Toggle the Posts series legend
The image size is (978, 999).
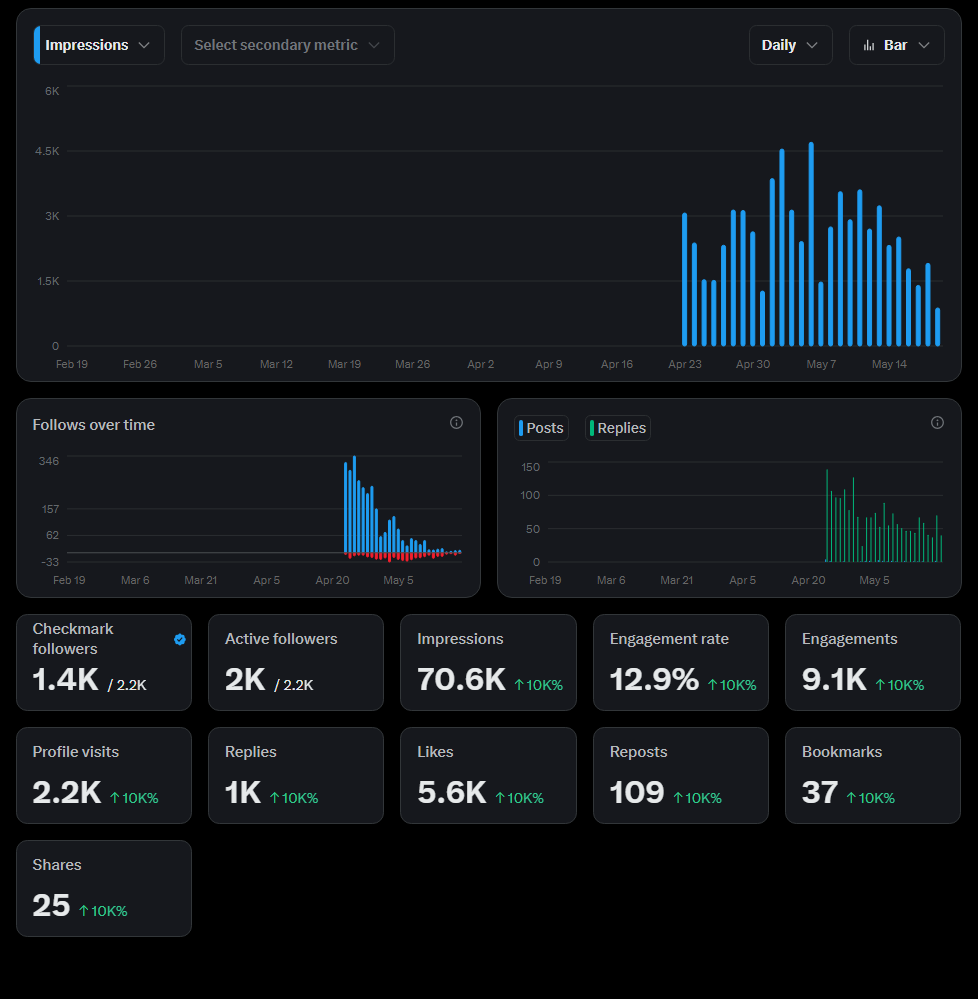coord(542,428)
